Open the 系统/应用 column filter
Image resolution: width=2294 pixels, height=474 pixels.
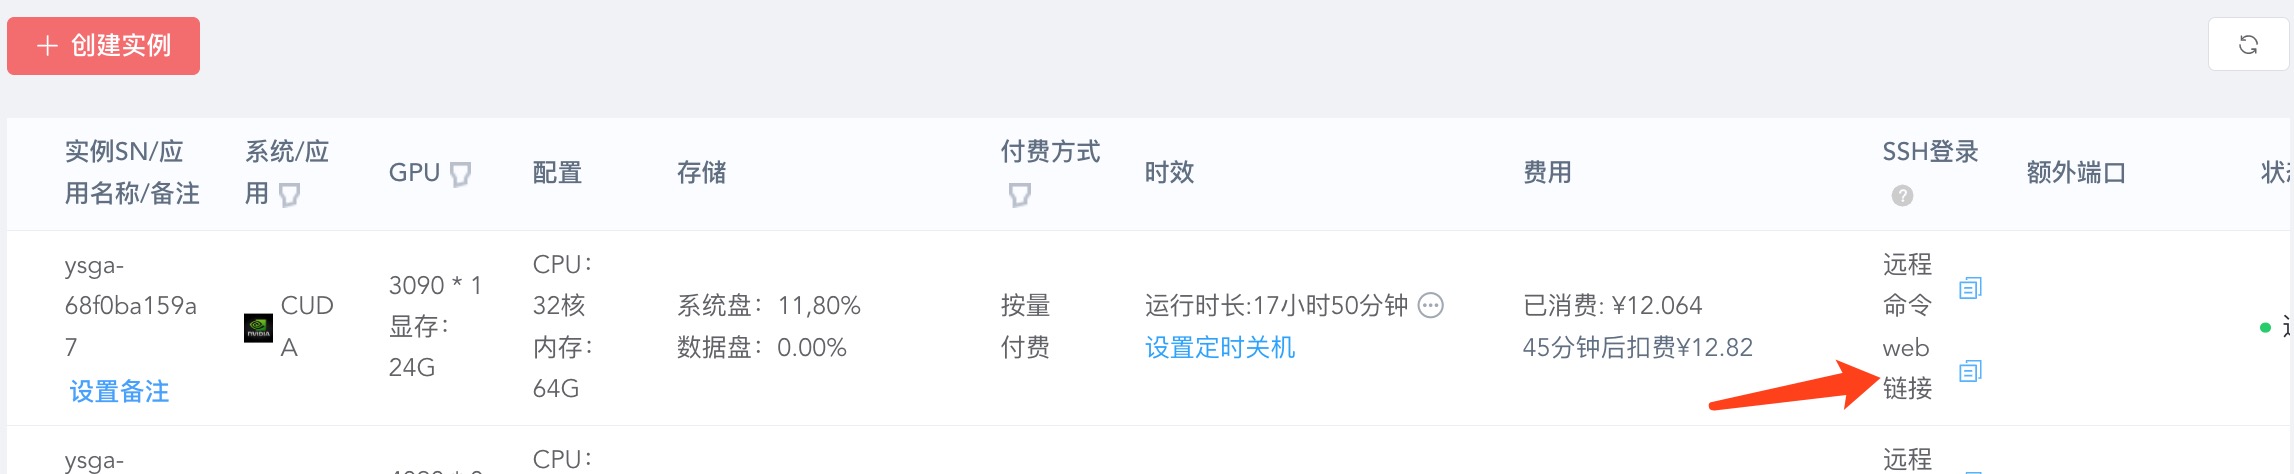[289, 194]
